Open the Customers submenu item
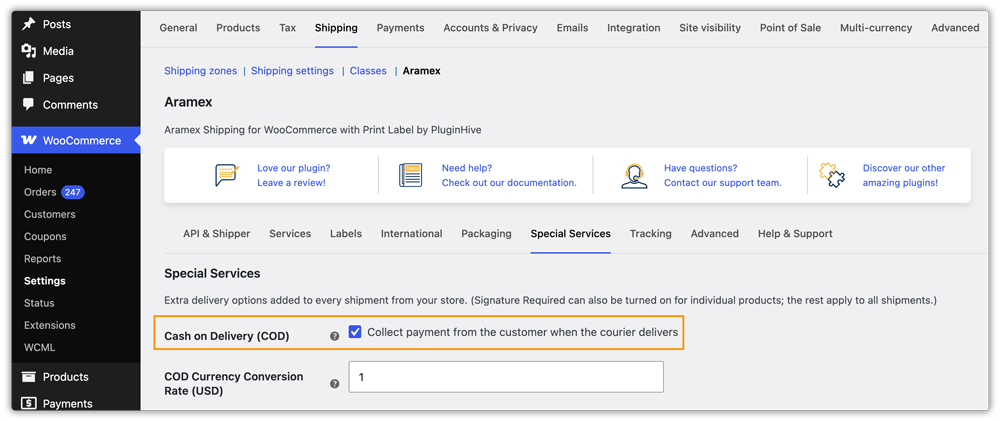This screenshot has width=1000, height=421. [50, 214]
